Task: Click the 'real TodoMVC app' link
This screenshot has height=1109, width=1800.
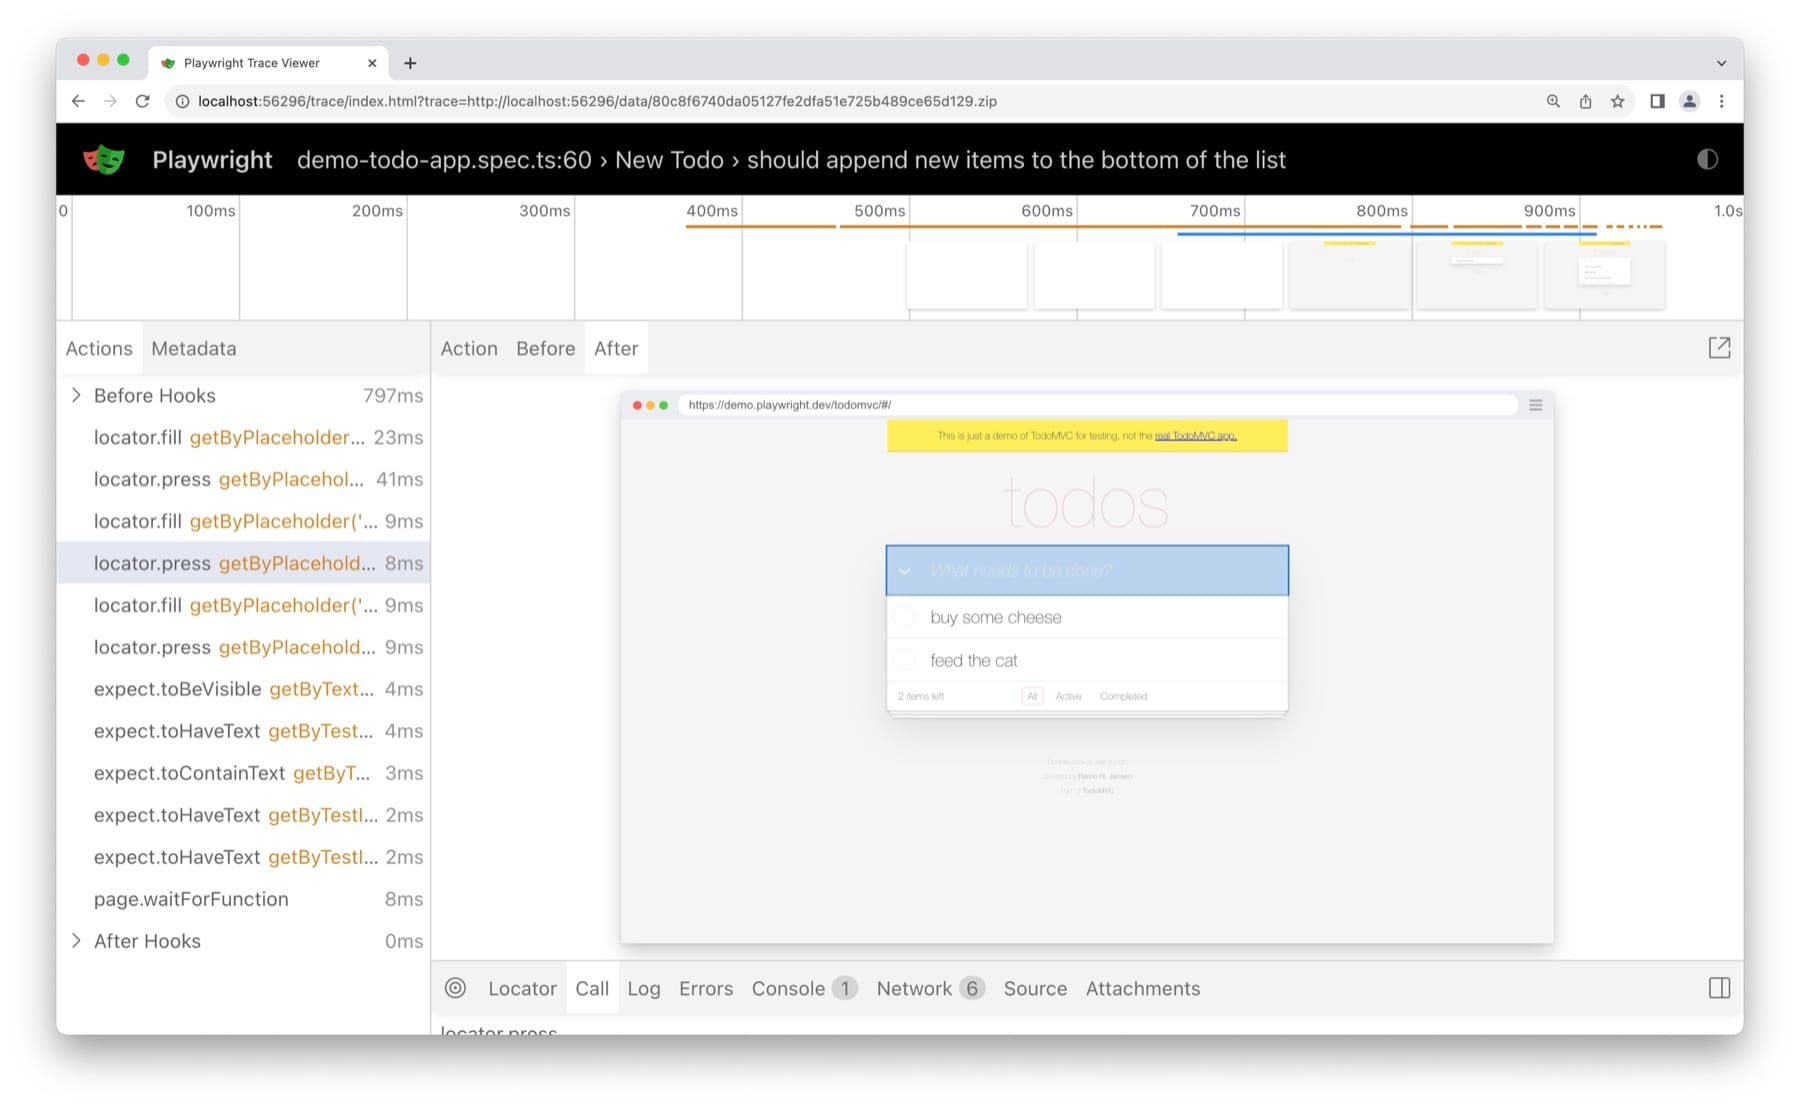Action: [1195, 436]
